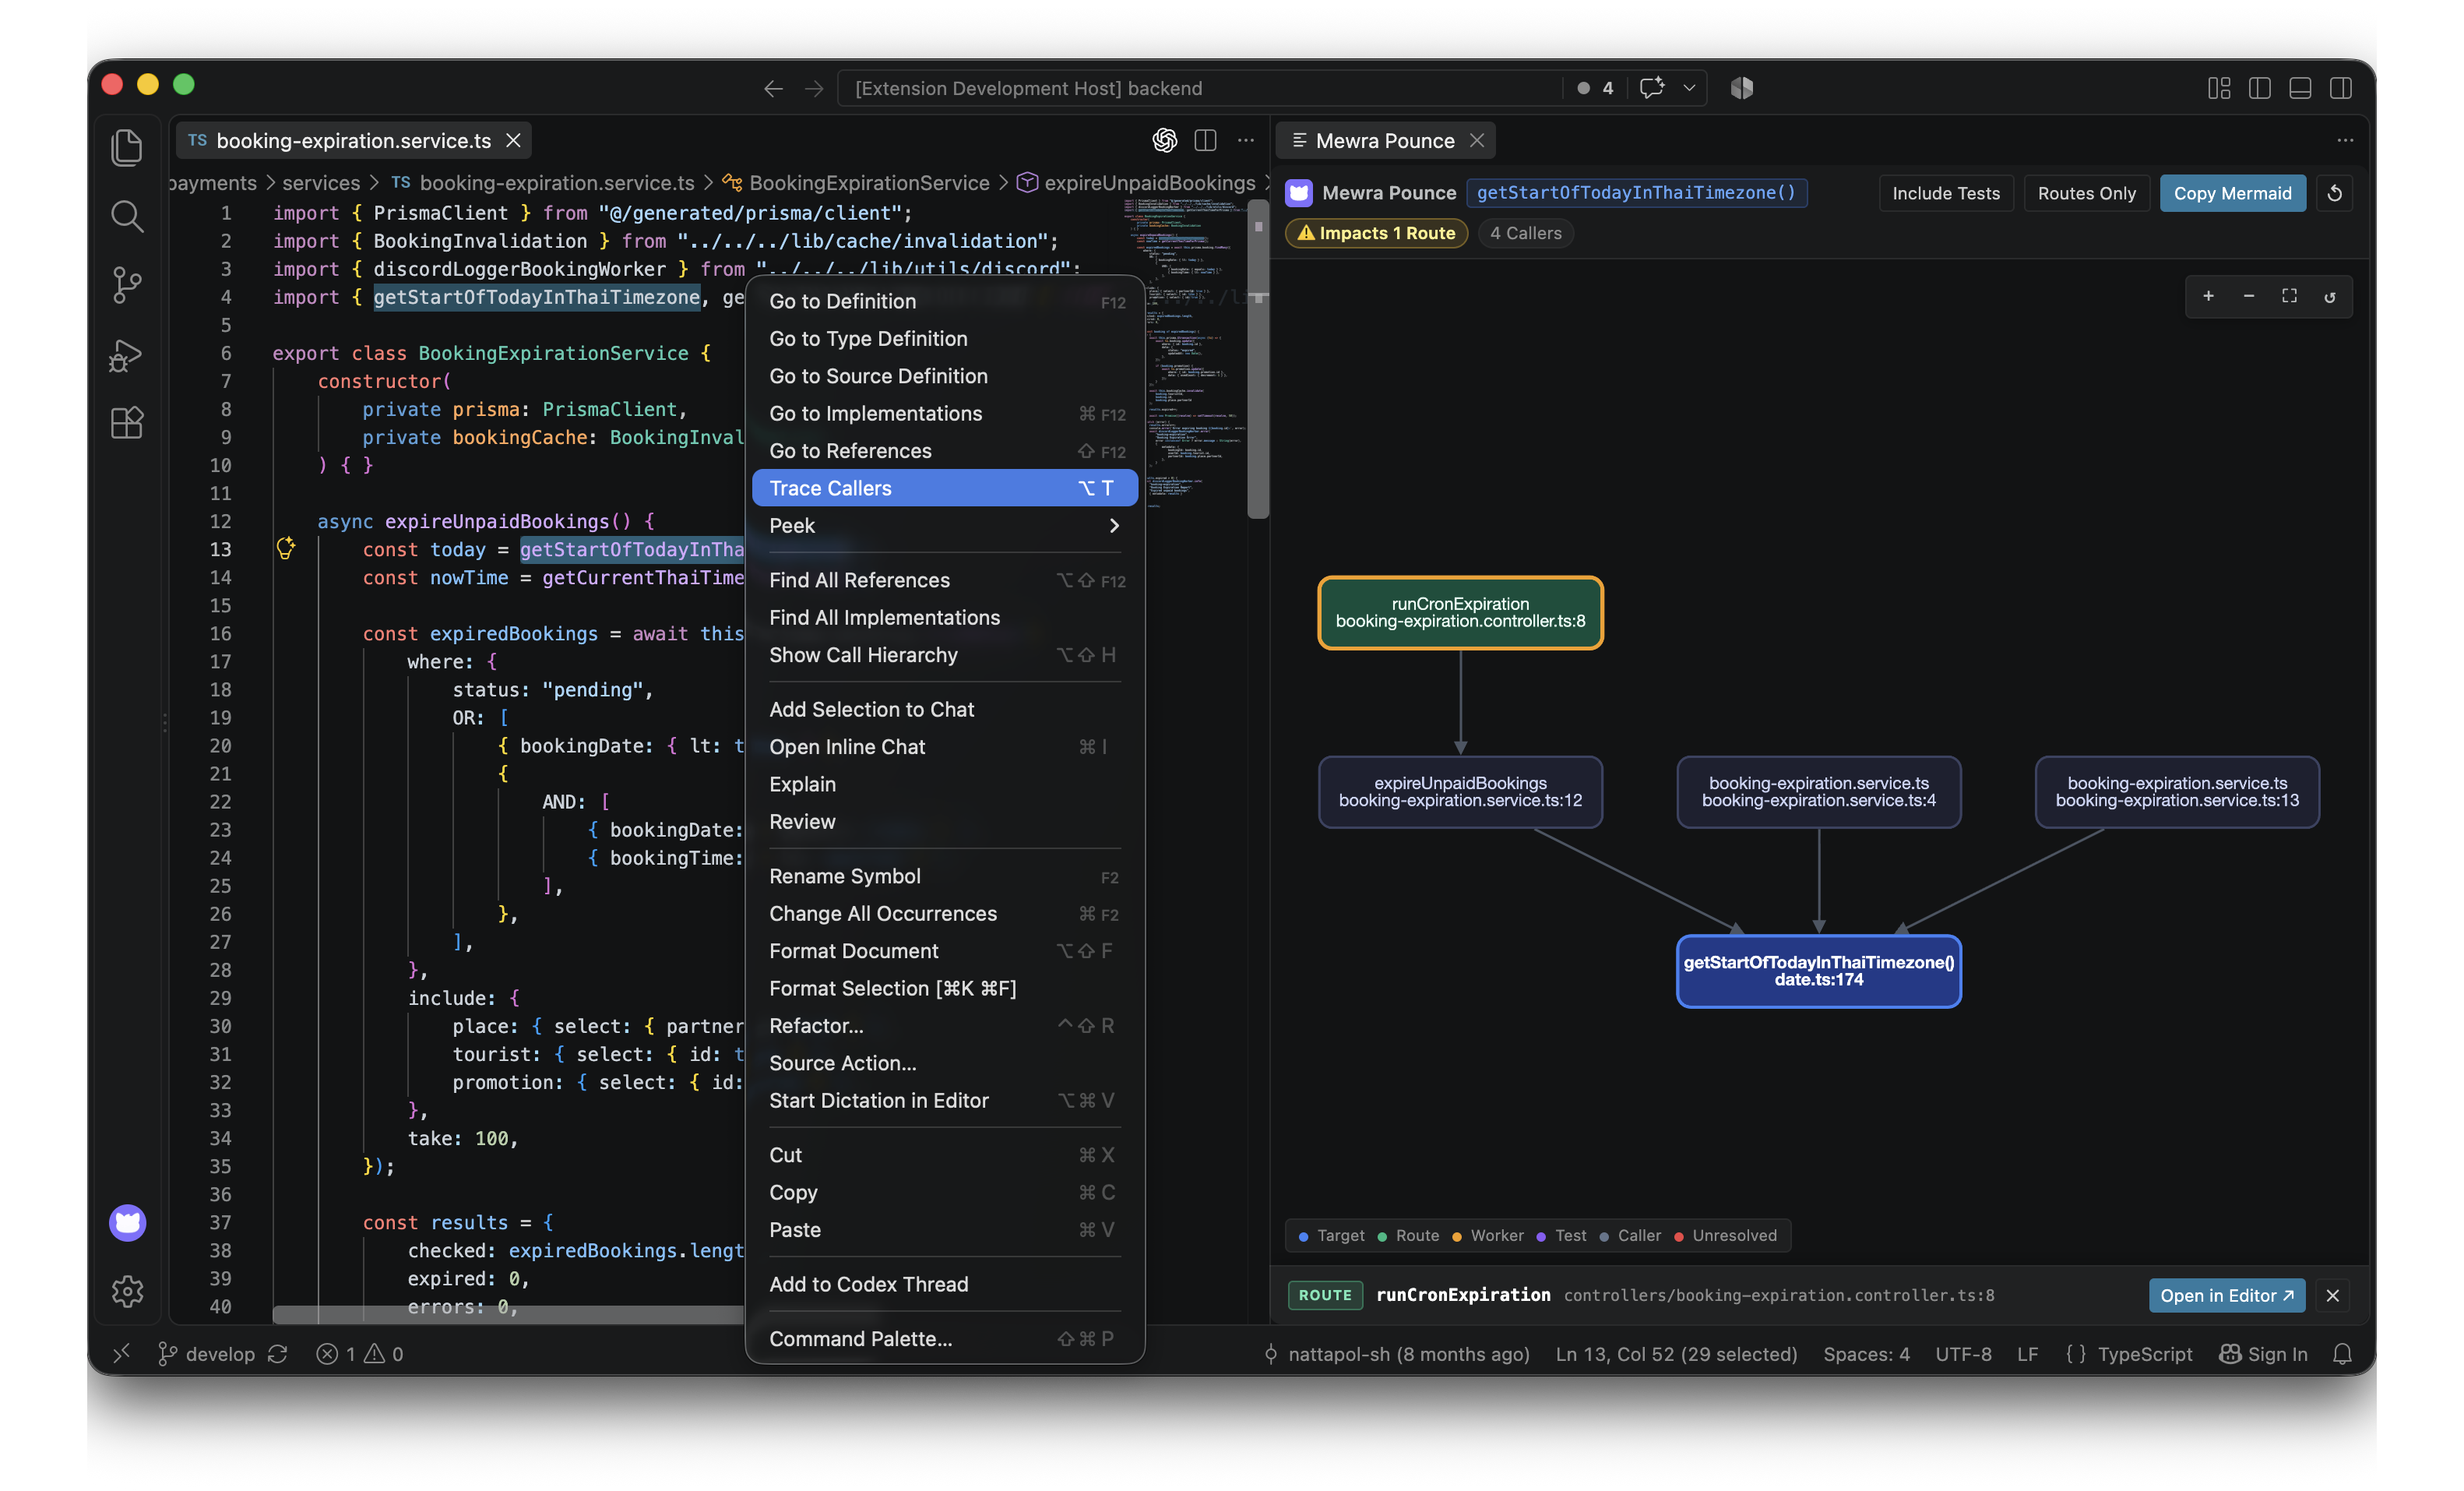Click the getStartOfTodayInThaiTimezone() target node

click(x=1818, y=971)
